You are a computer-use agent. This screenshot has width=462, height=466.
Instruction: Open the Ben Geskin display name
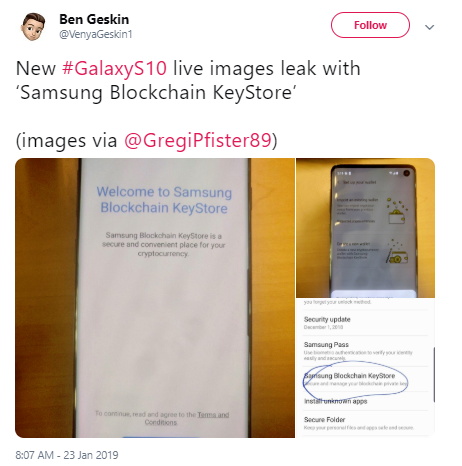click(x=94, y=19)
